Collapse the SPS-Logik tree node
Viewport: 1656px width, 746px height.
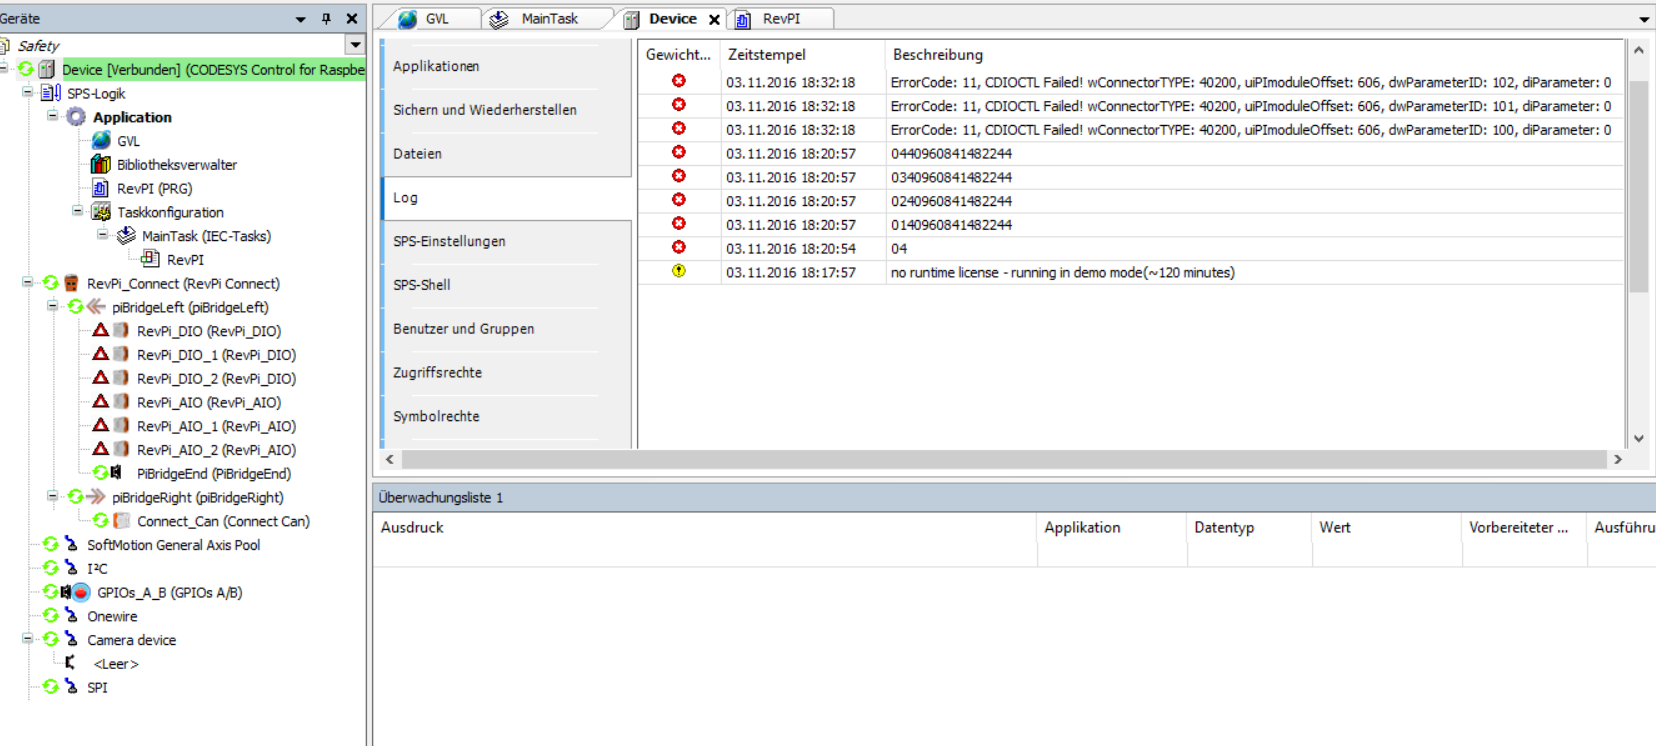[x=28, y=92]
